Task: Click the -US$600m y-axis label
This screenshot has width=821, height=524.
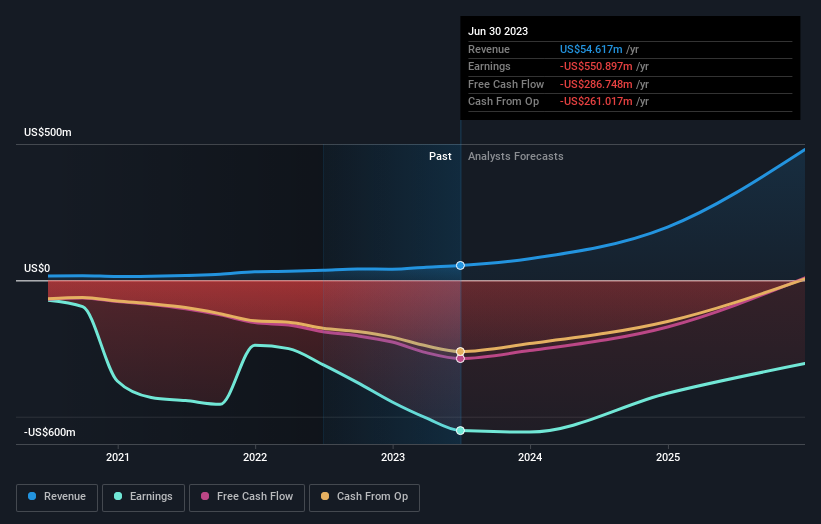Action: (50, 432)
